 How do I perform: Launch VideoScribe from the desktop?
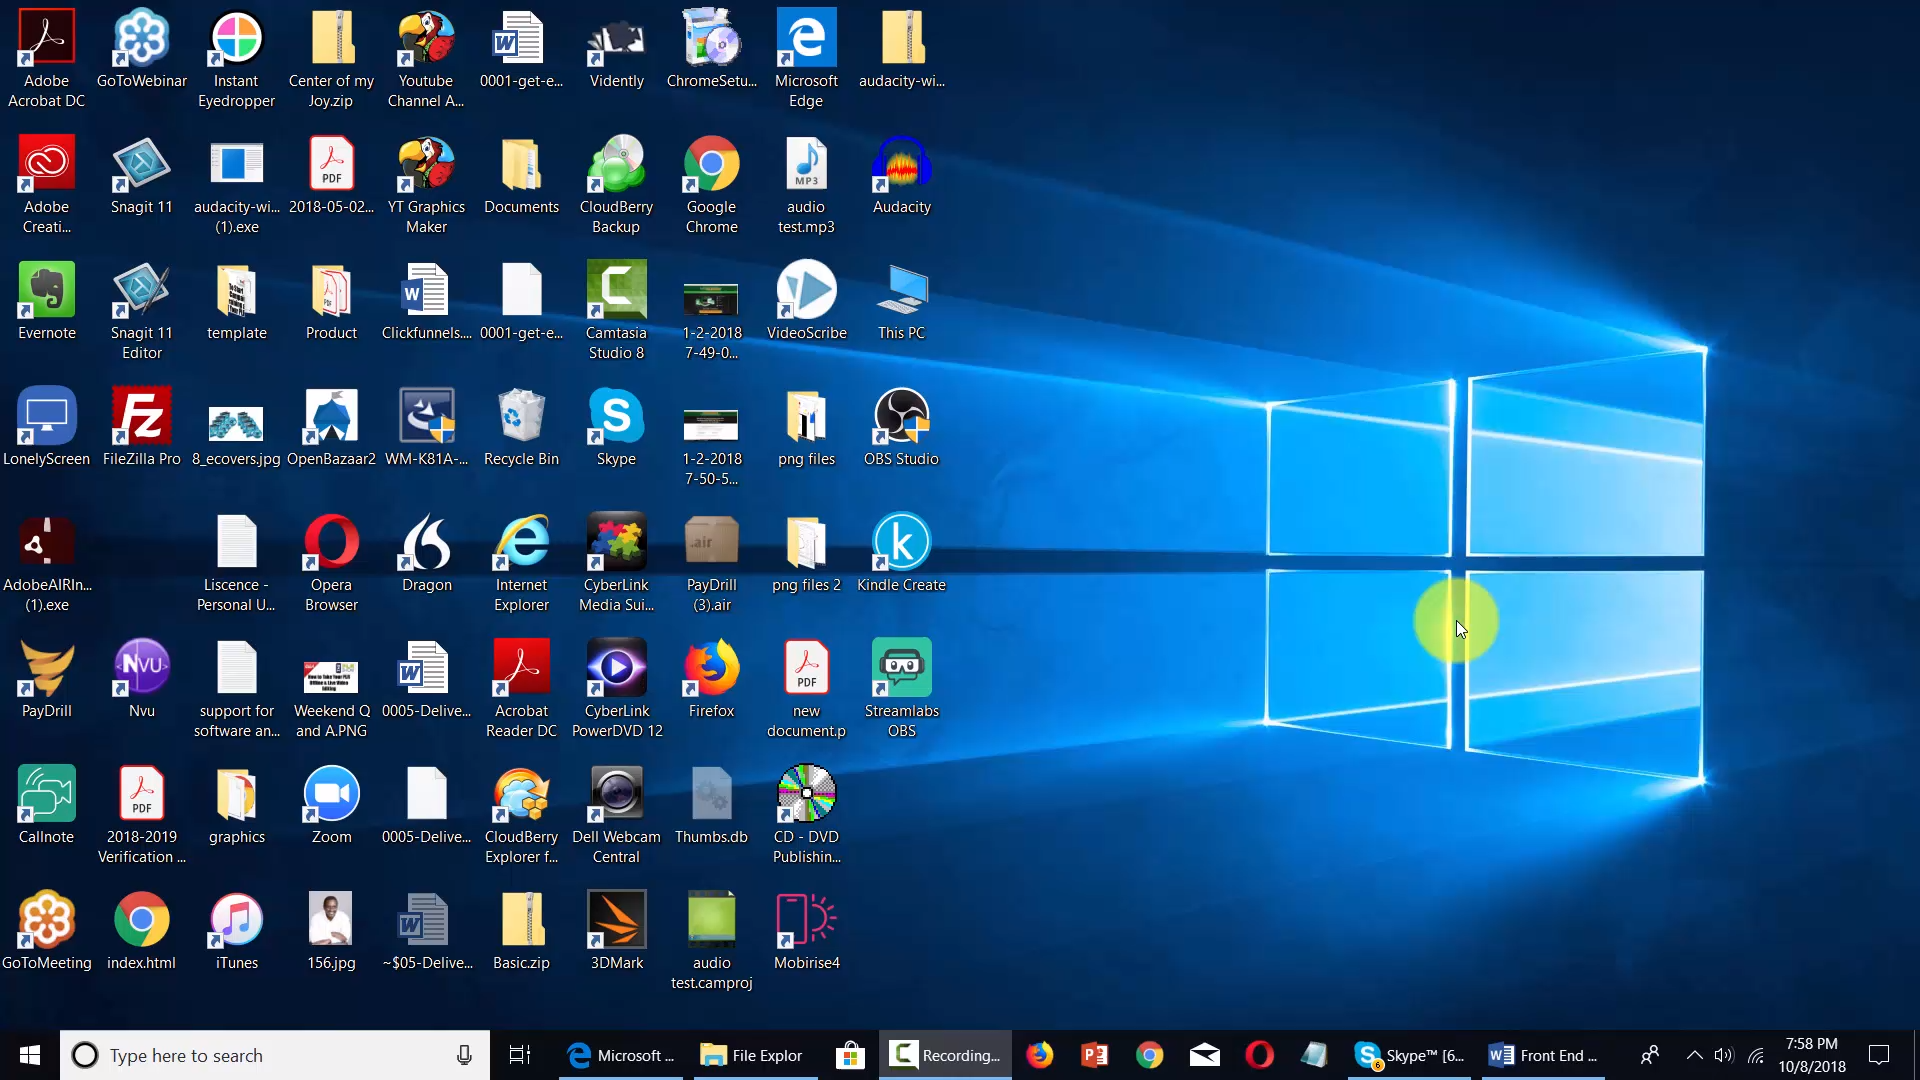coord(806,300)
